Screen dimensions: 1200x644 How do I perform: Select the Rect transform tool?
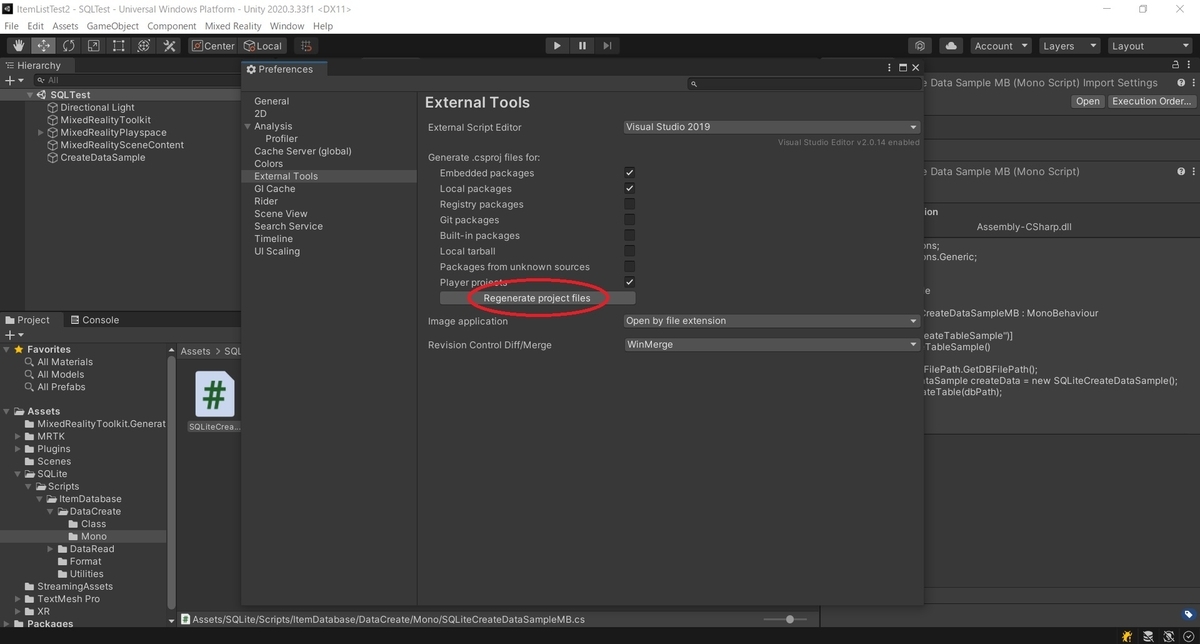[x=118, y=45]
